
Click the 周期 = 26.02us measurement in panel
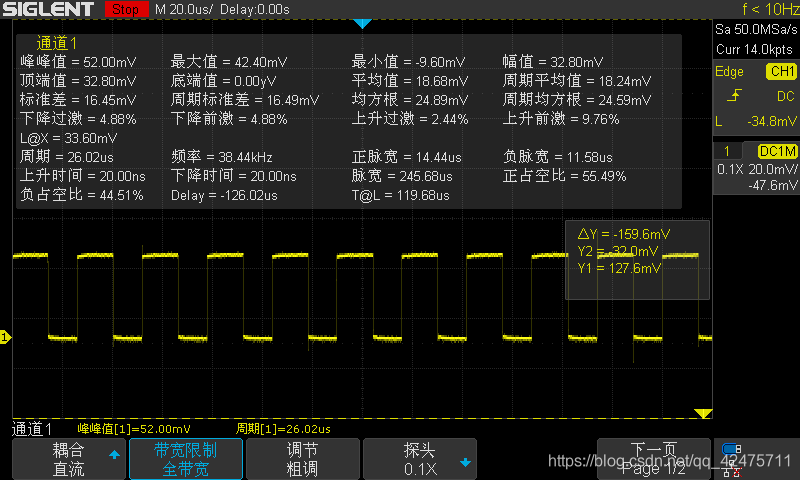[67, 157]
